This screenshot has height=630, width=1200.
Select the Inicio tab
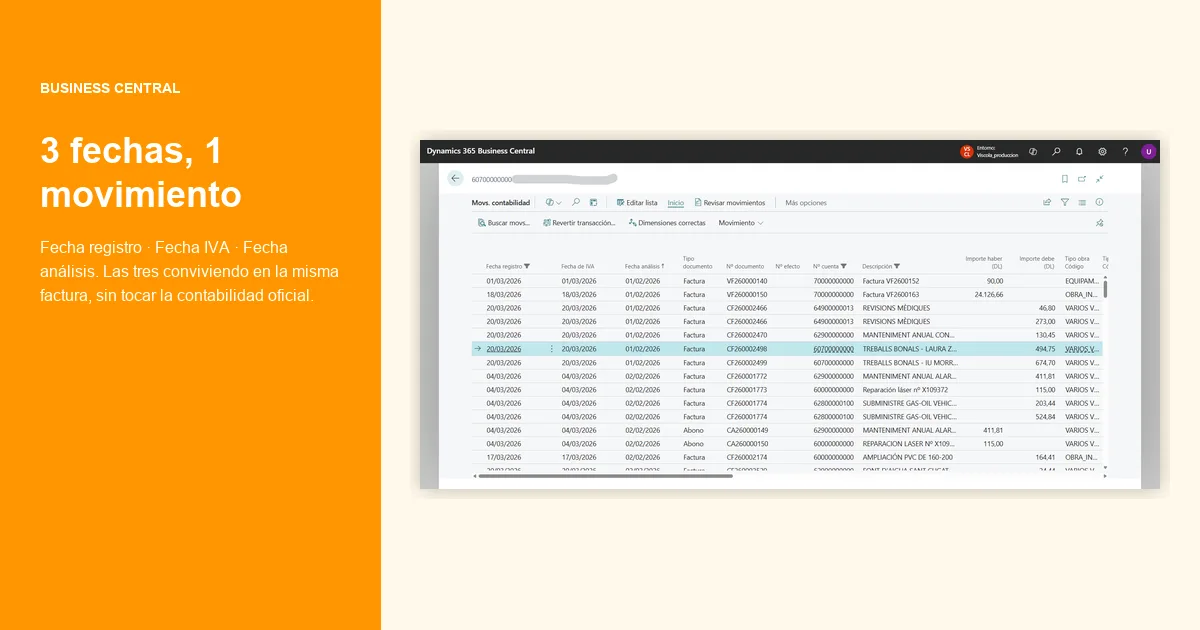[676, 203]
